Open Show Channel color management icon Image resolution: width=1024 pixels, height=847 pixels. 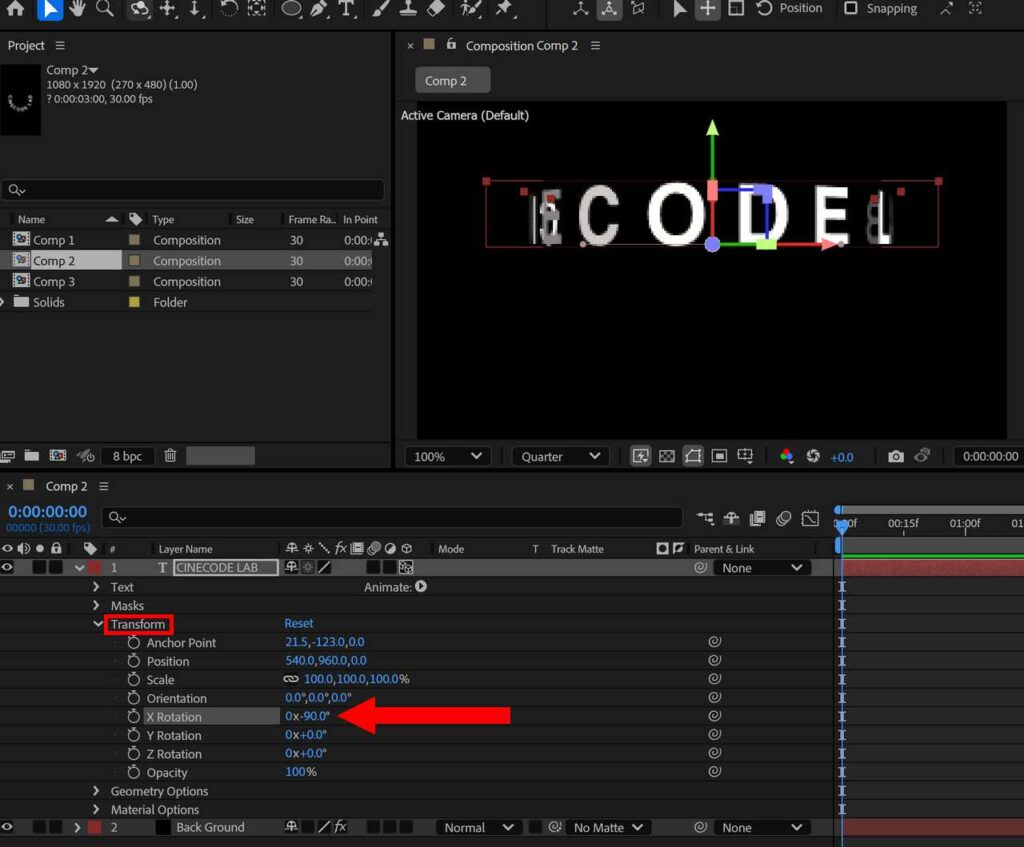(786, 456)
